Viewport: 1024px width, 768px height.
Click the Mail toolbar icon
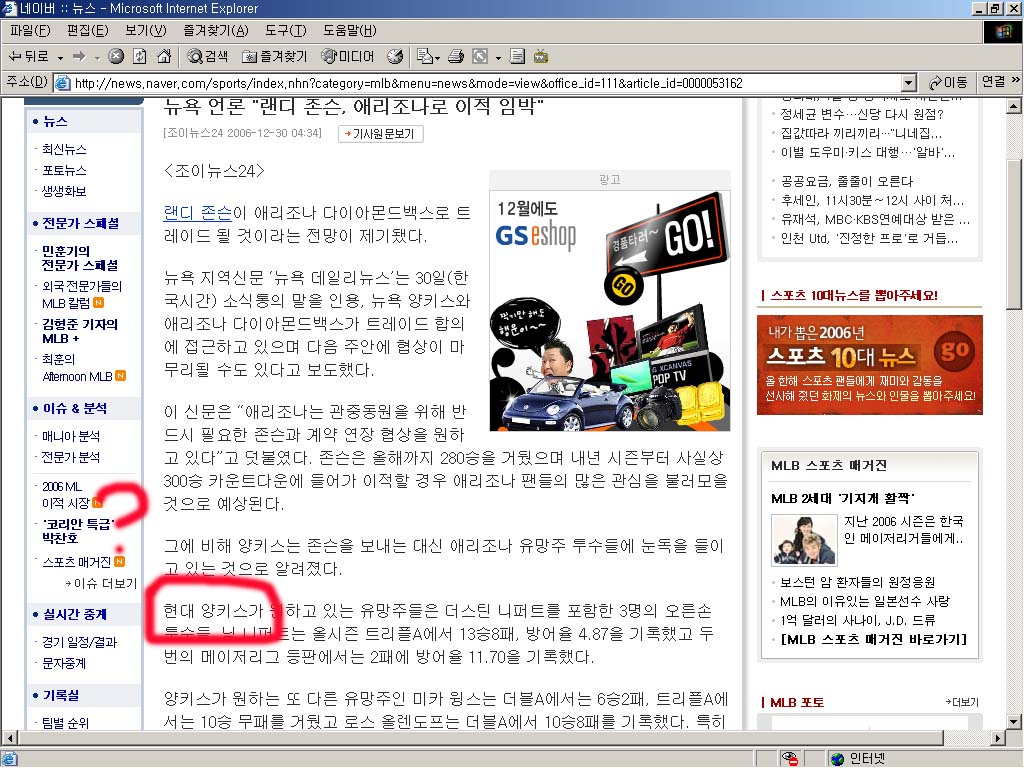(x=424, y=57)
